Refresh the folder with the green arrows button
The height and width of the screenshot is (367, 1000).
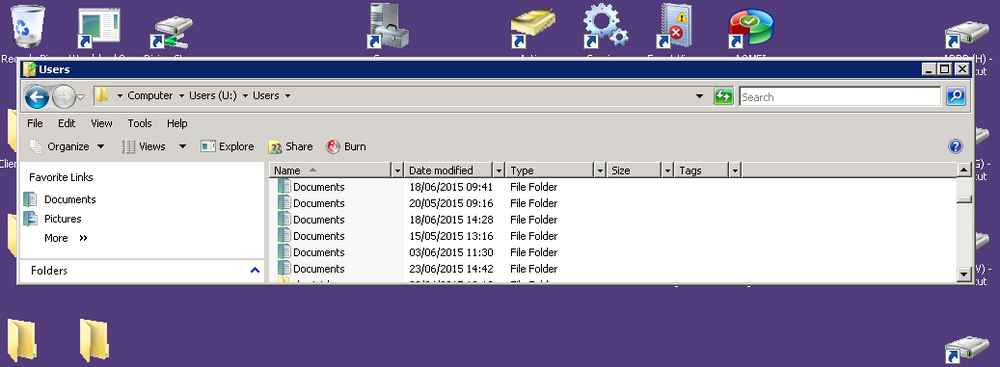pyautogui.click(x=723, y=97)
